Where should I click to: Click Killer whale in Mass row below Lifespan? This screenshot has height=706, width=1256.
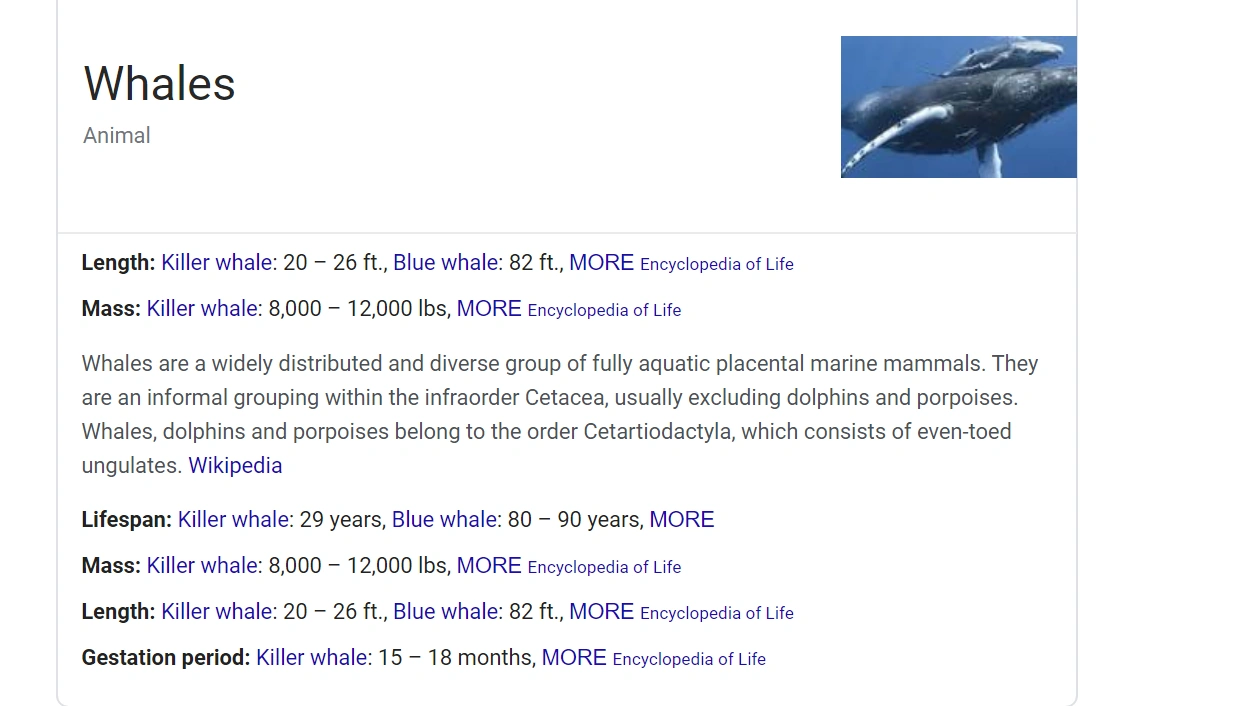[x=202, y=566]
